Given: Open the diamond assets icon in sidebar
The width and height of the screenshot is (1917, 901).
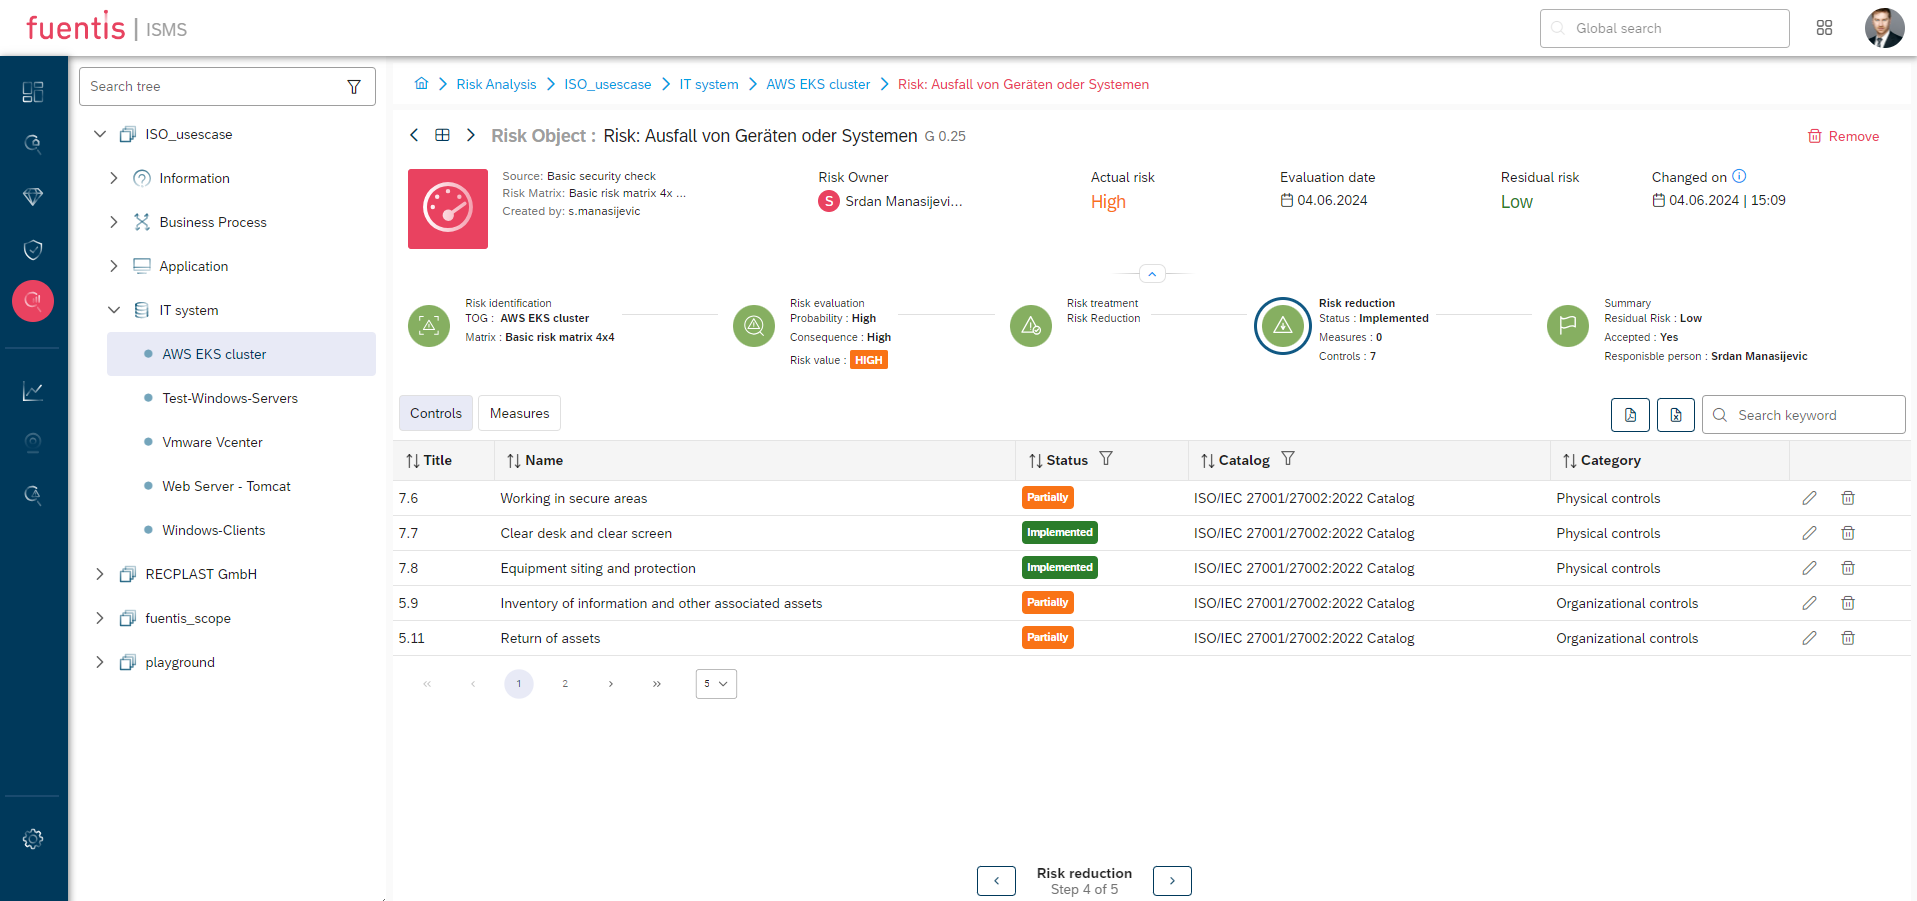Looking at the screenshot, I should tap(32, 196).
